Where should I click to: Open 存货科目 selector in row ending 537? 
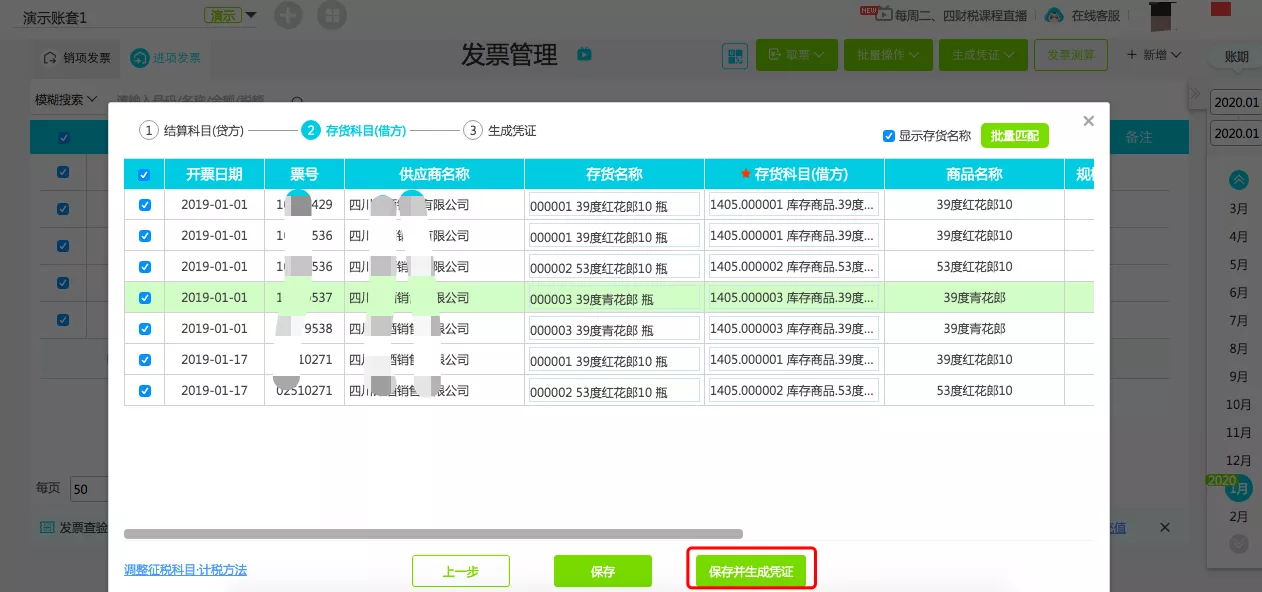(793, 298)
